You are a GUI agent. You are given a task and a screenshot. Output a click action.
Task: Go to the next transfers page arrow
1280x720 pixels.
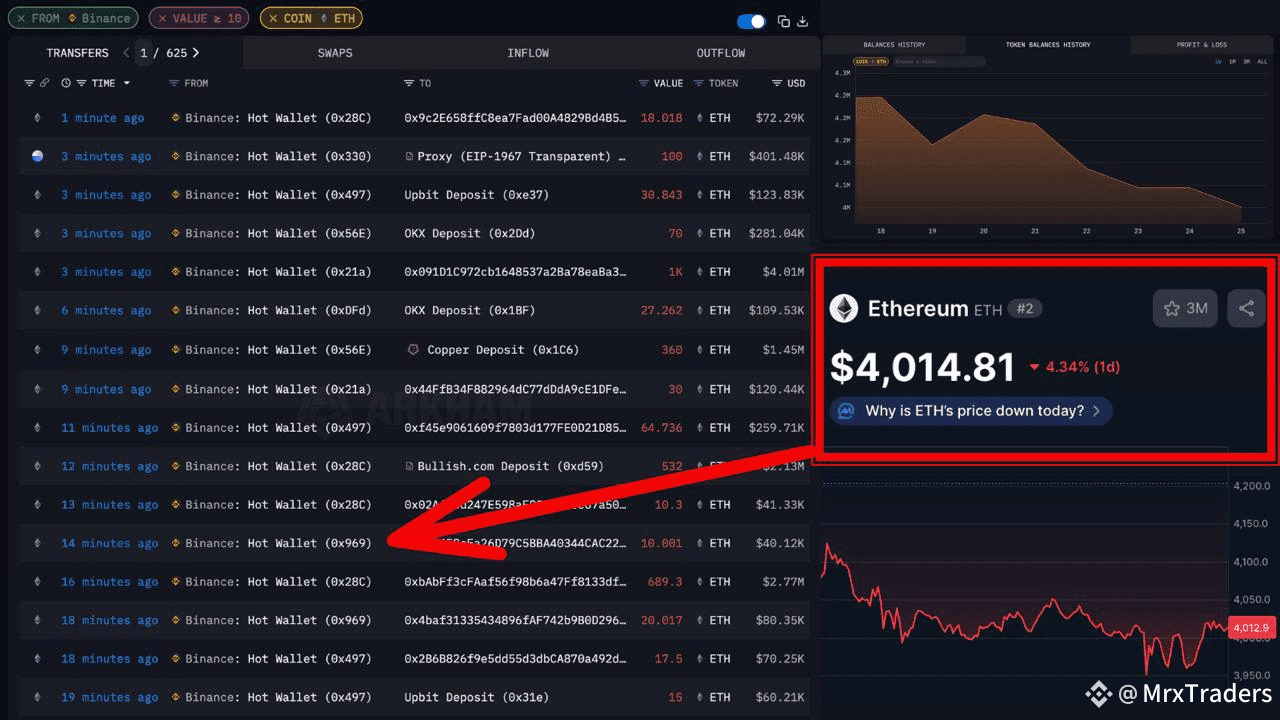196,52
